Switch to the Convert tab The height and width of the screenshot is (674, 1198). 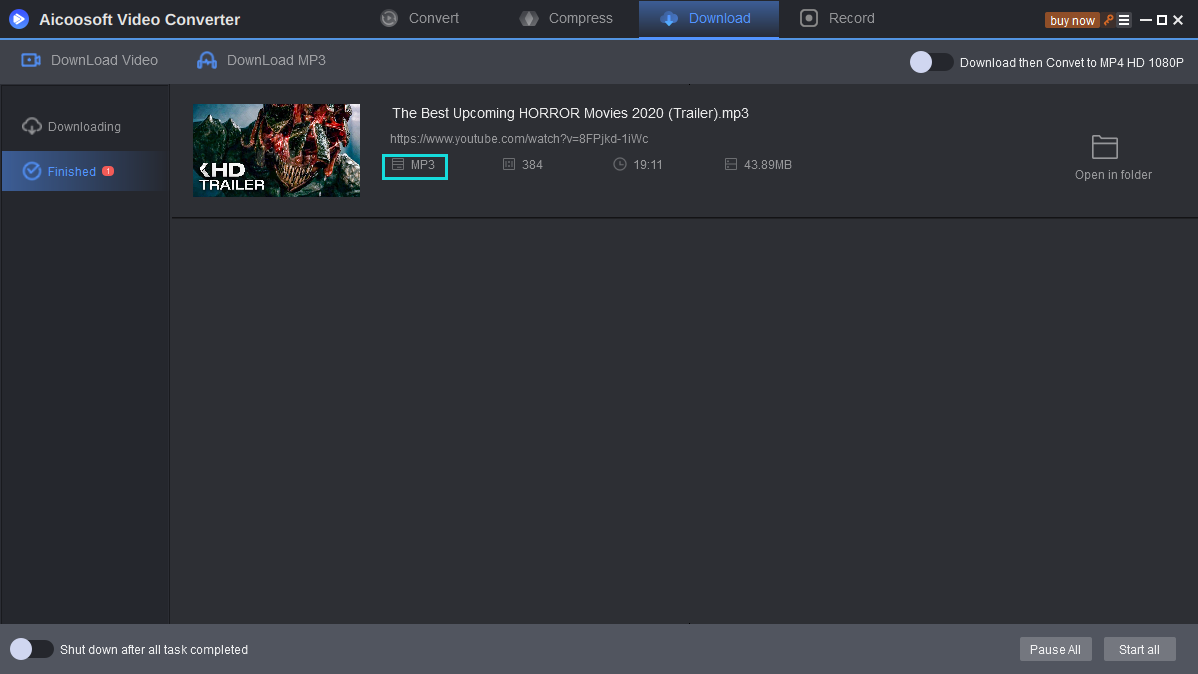[x=420, y=18]
